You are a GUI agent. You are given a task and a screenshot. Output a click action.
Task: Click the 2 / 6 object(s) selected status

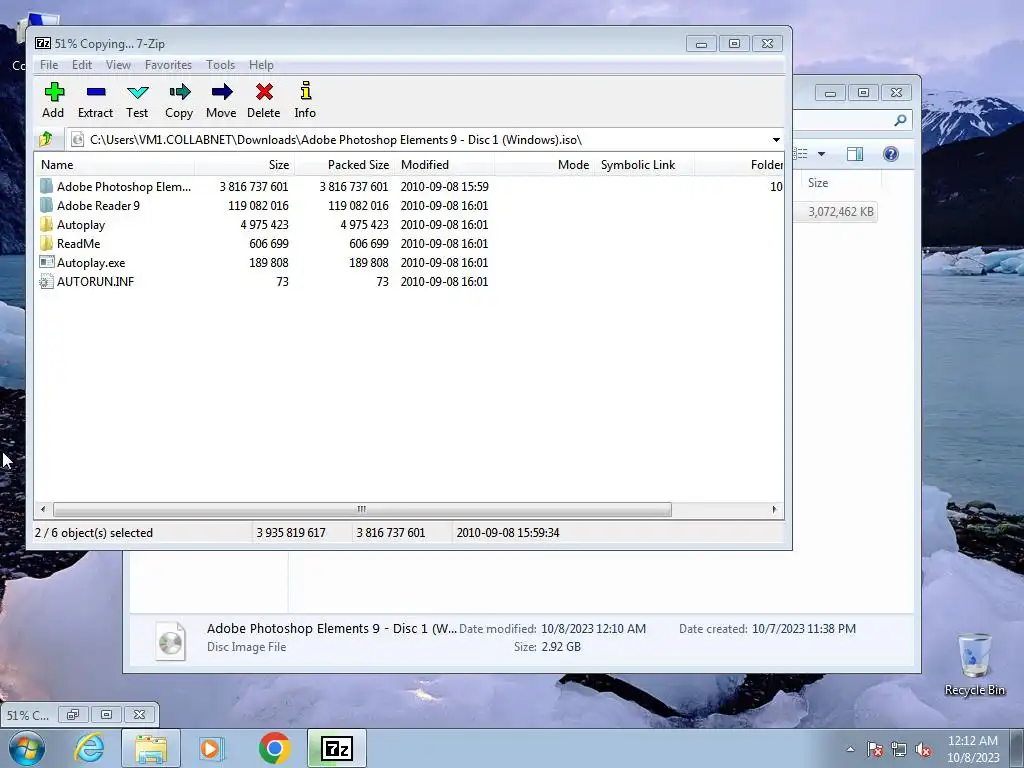(93, 533)
